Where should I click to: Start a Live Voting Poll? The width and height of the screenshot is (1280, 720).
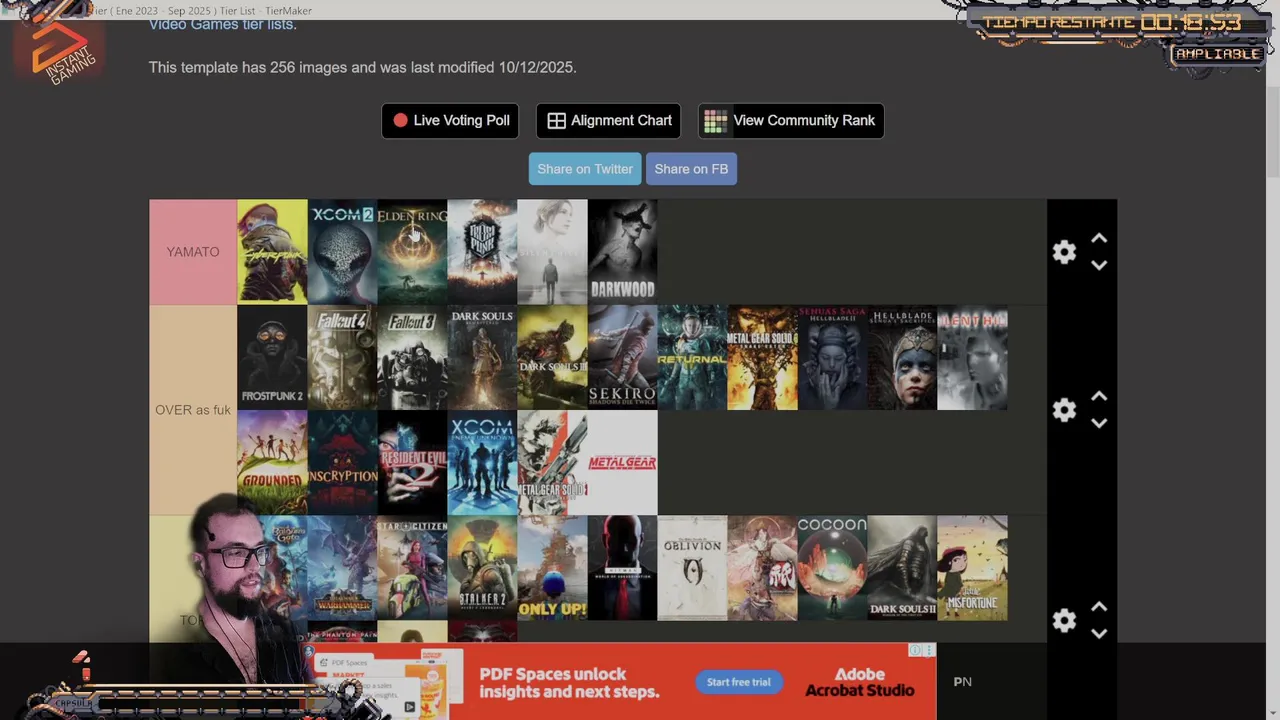pyautogui.click(x=450, y=120)
